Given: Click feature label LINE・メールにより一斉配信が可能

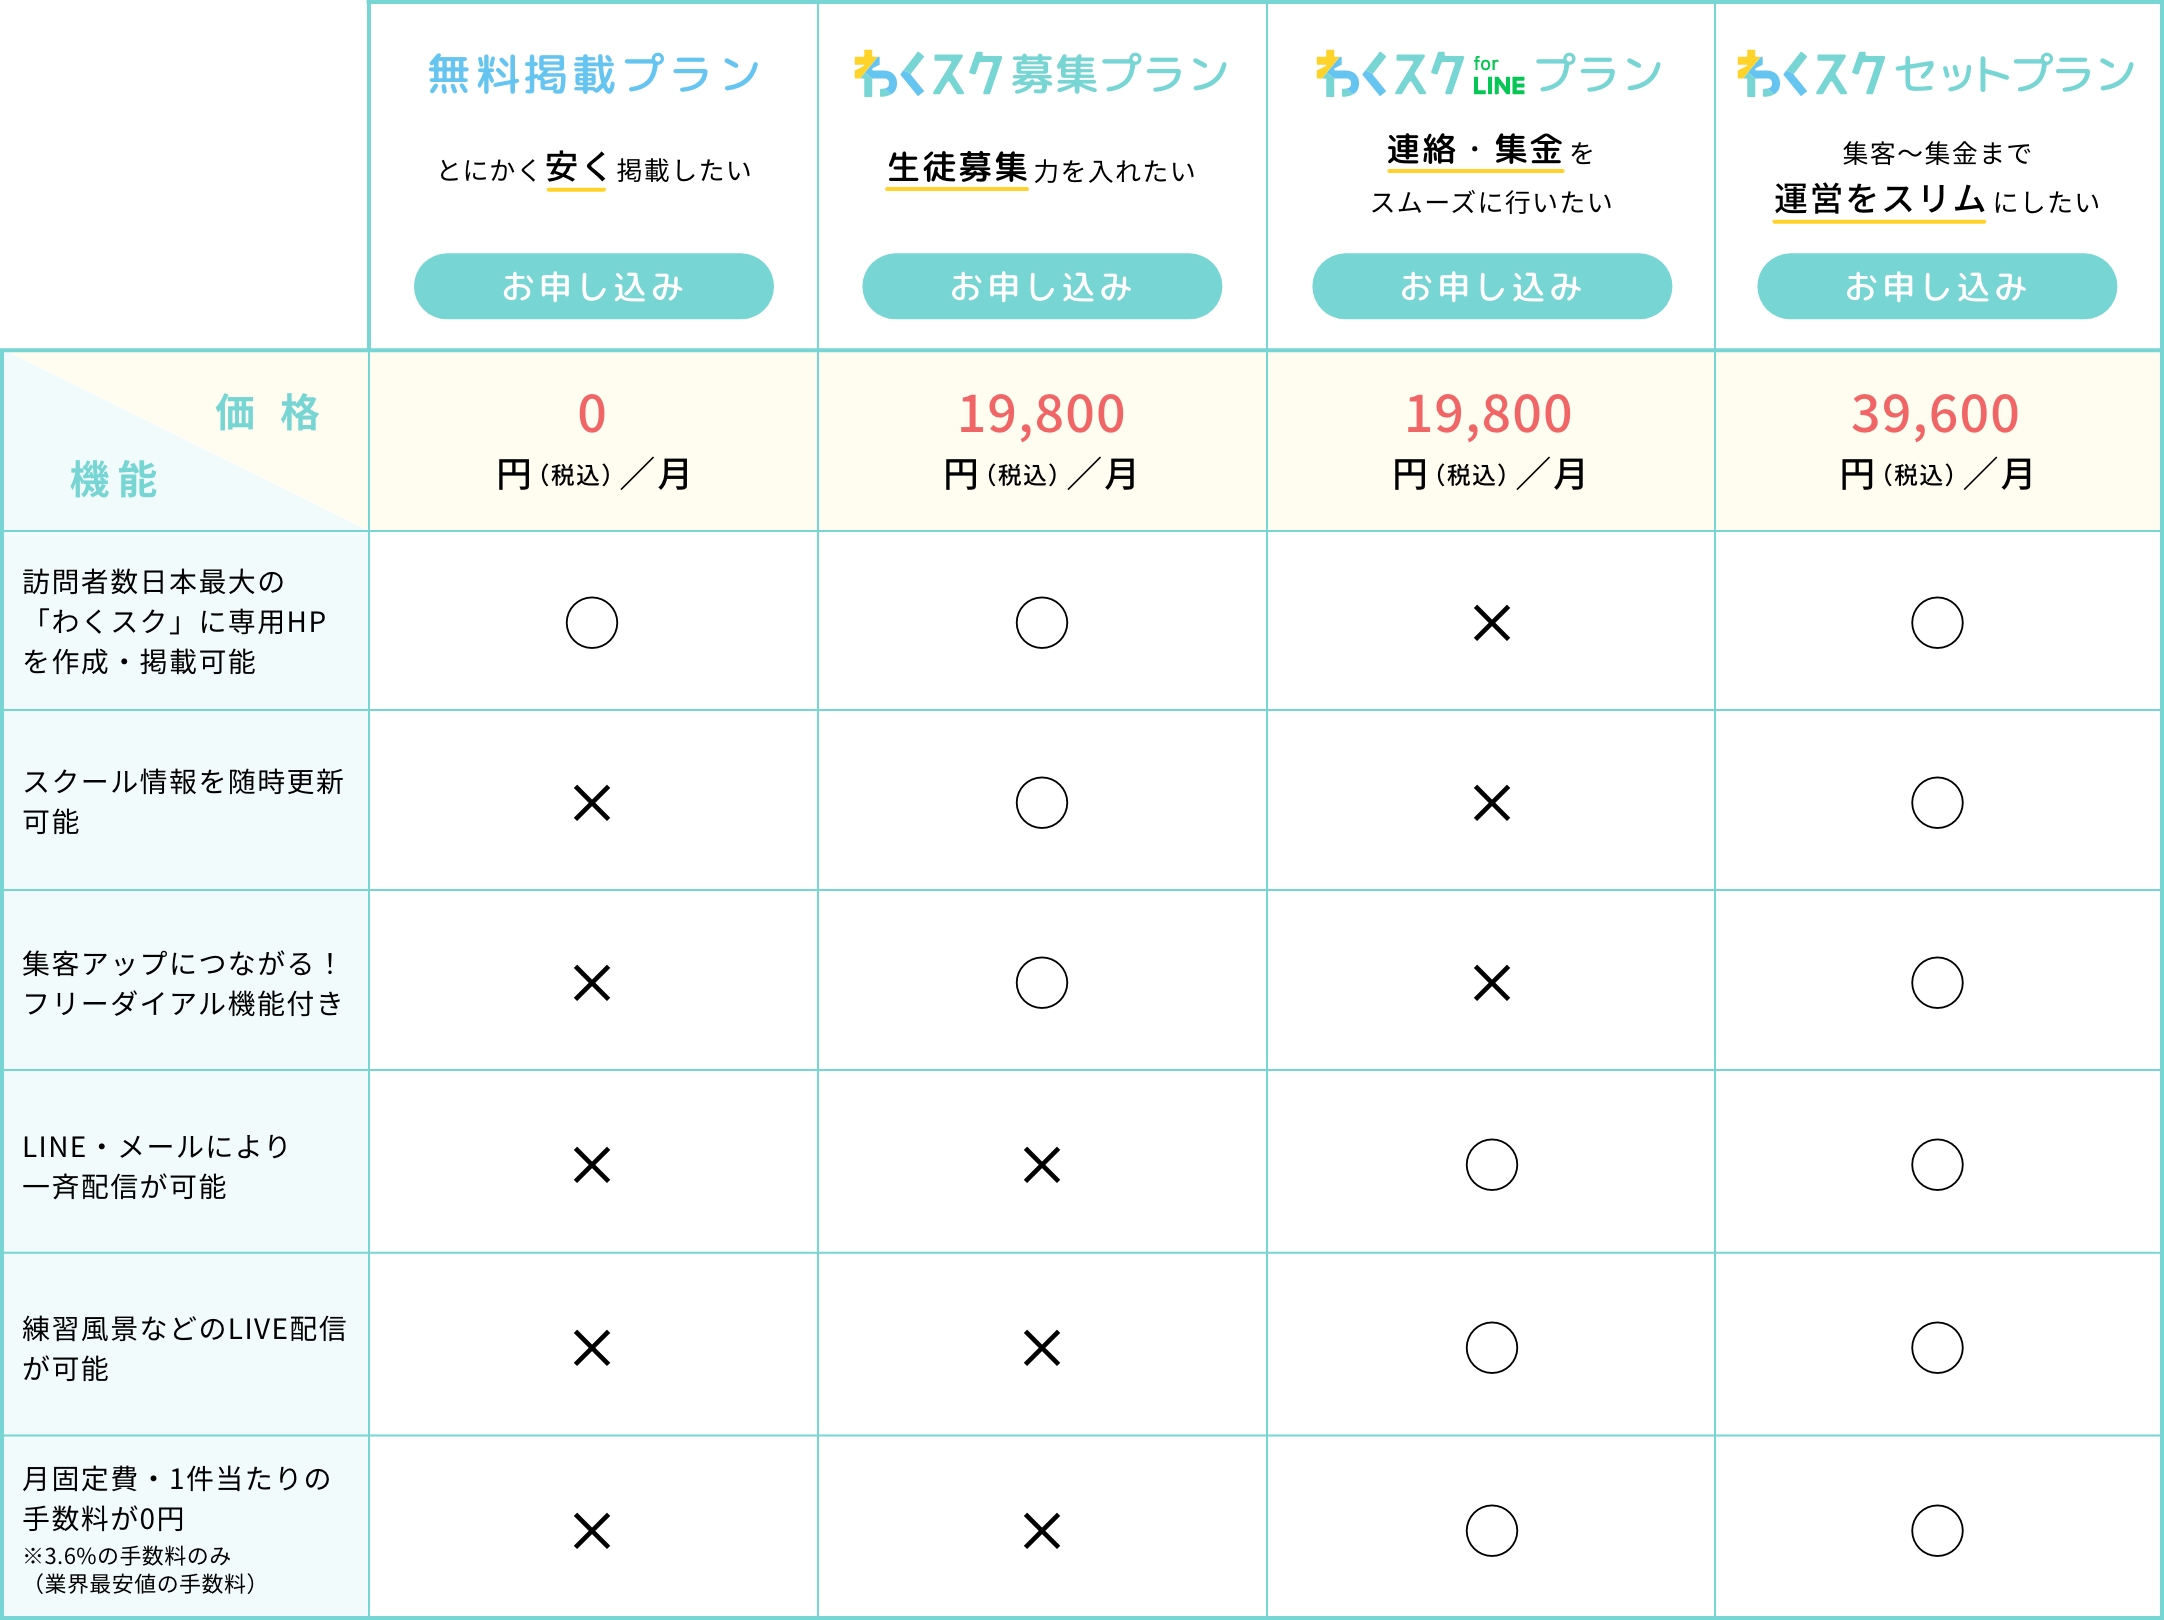Looking at the screenshot, I should (x=156, y=1166).
